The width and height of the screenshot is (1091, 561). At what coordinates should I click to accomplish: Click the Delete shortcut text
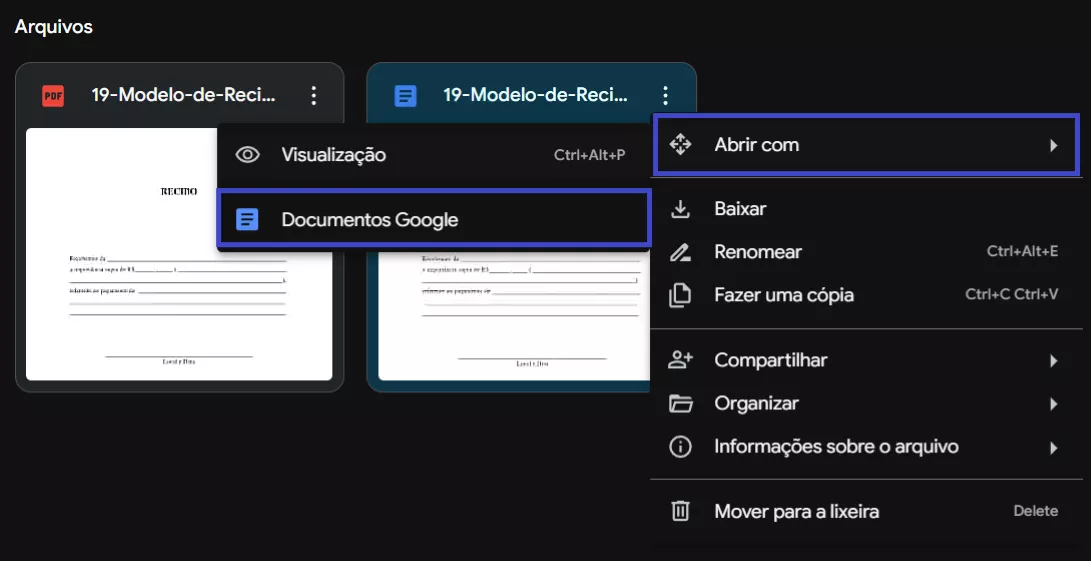point(1035,512)
